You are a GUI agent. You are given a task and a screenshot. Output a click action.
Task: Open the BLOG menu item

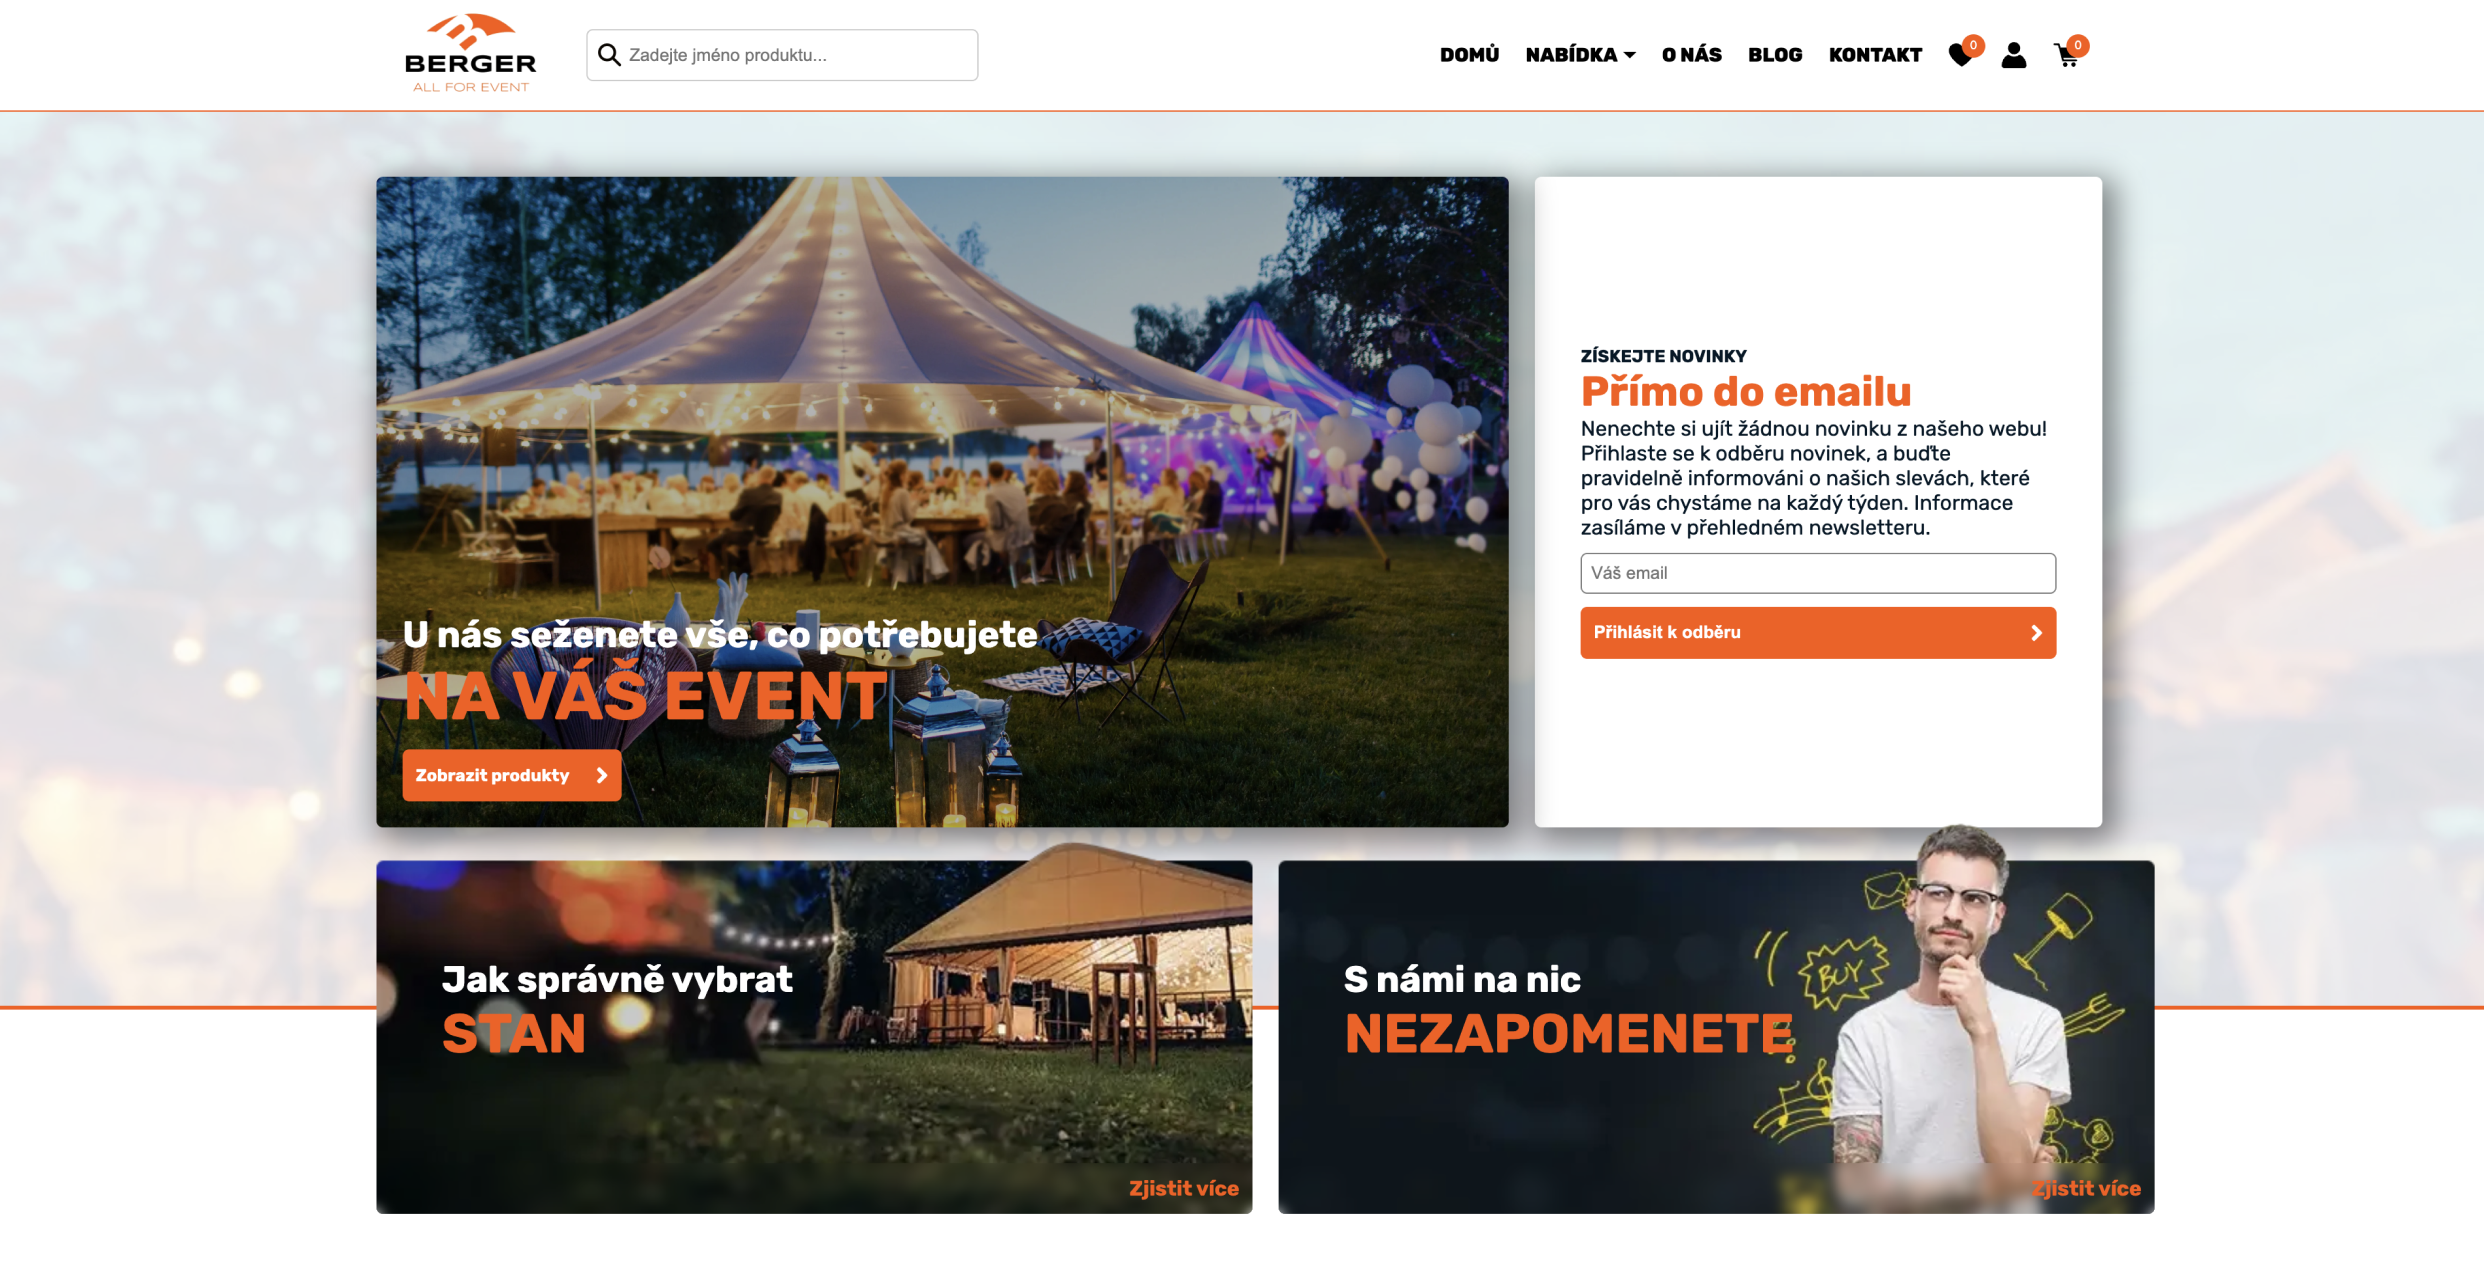pos(1775,55)
